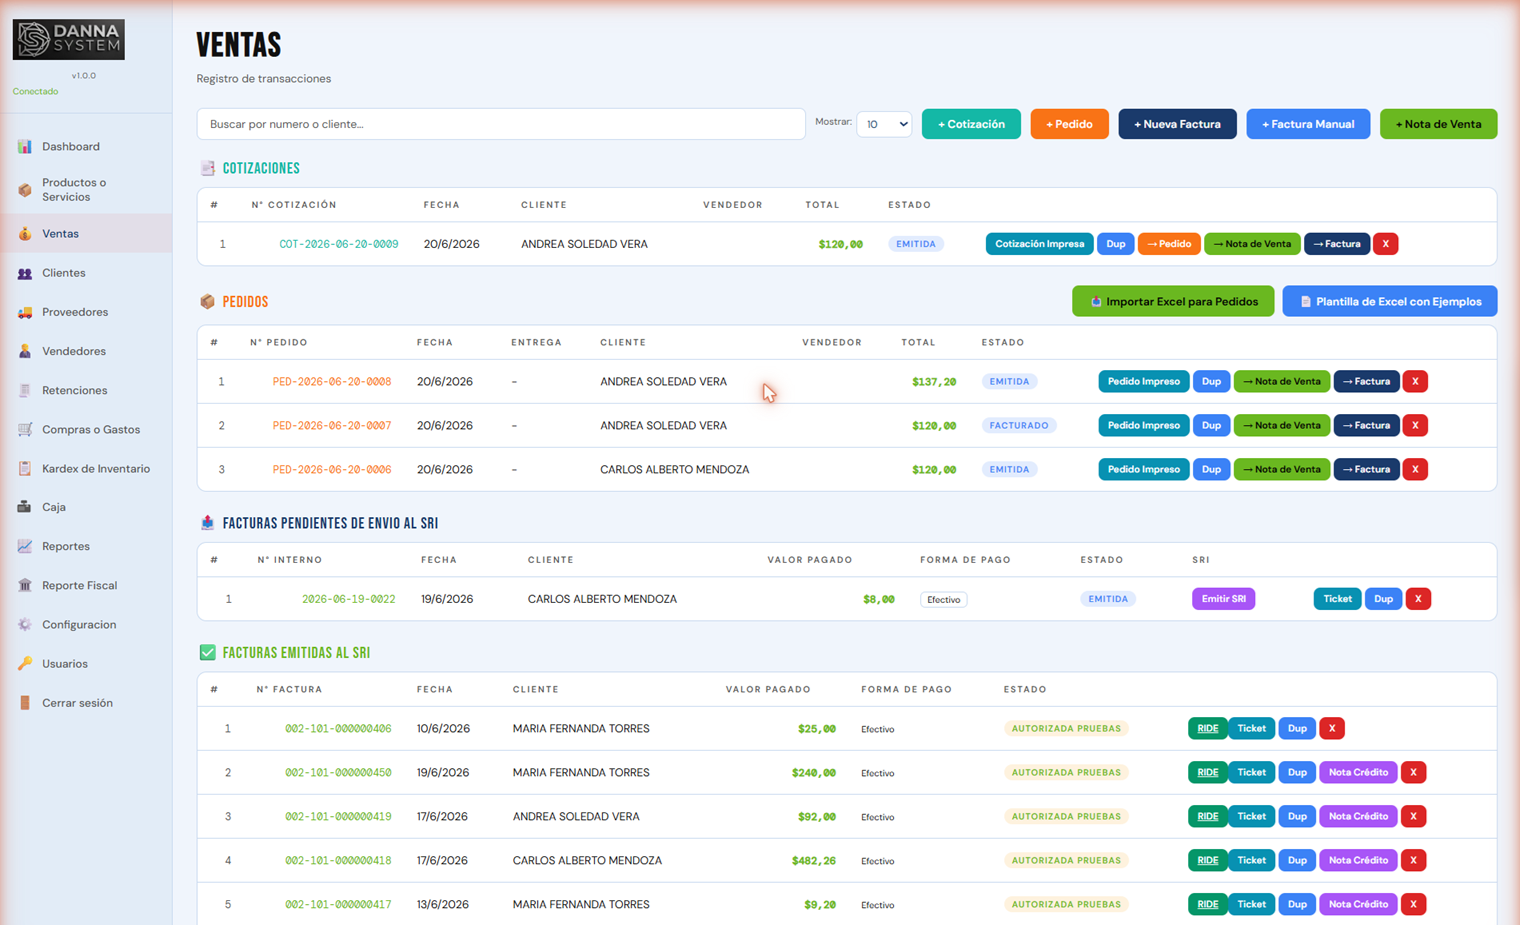Viewport: 1520px width, 925px height.
Task: Click the + Nueva Factura button
Action: (x=1177, y=124)
